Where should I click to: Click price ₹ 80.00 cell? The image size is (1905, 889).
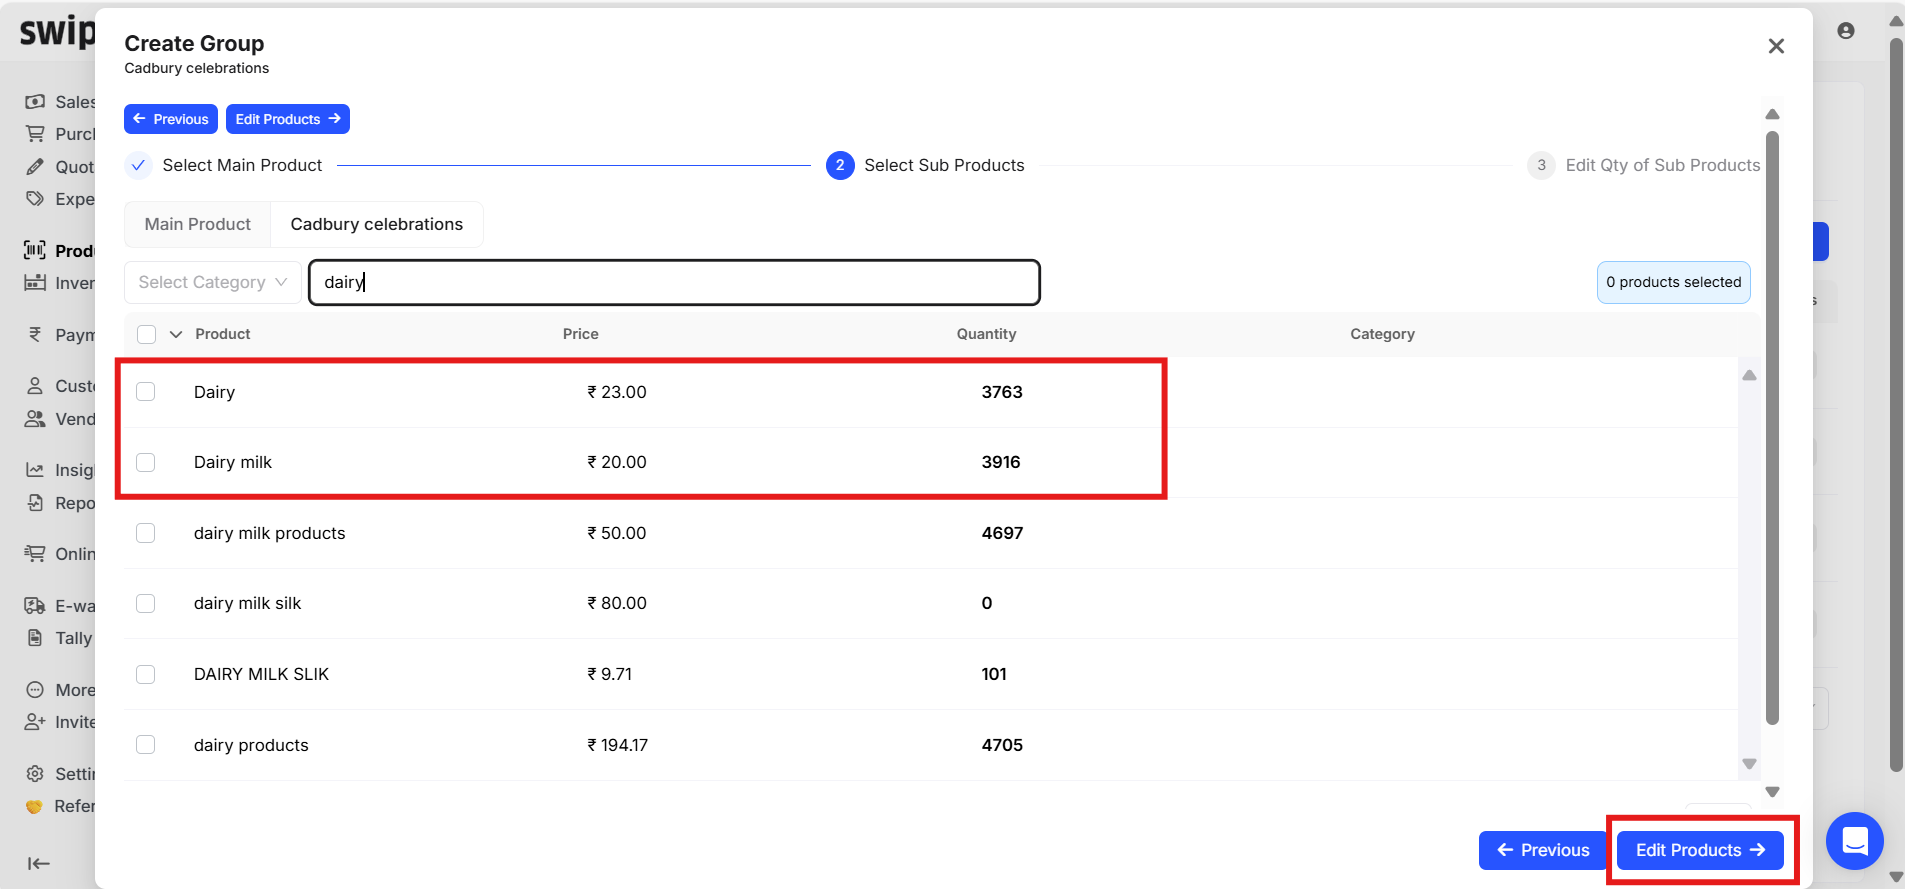(617, 603)
